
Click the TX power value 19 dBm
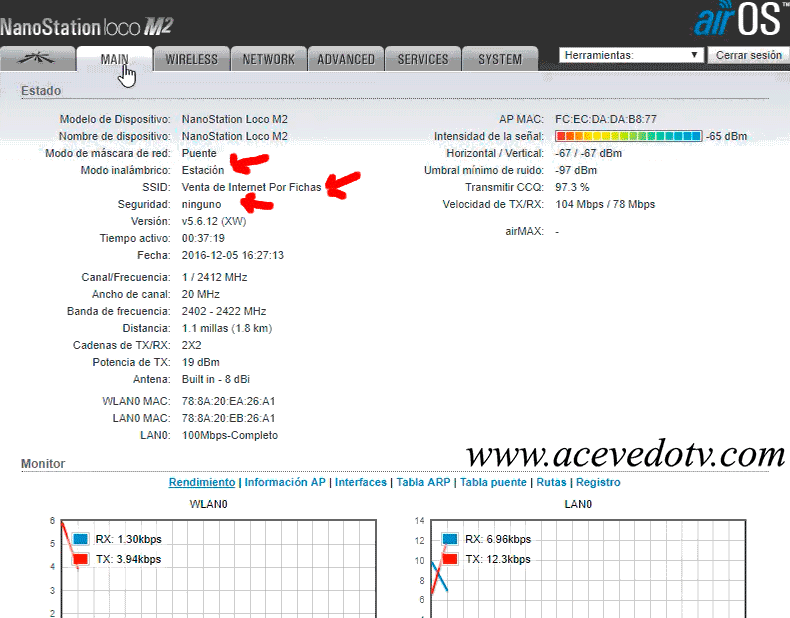tap(201, 362)
